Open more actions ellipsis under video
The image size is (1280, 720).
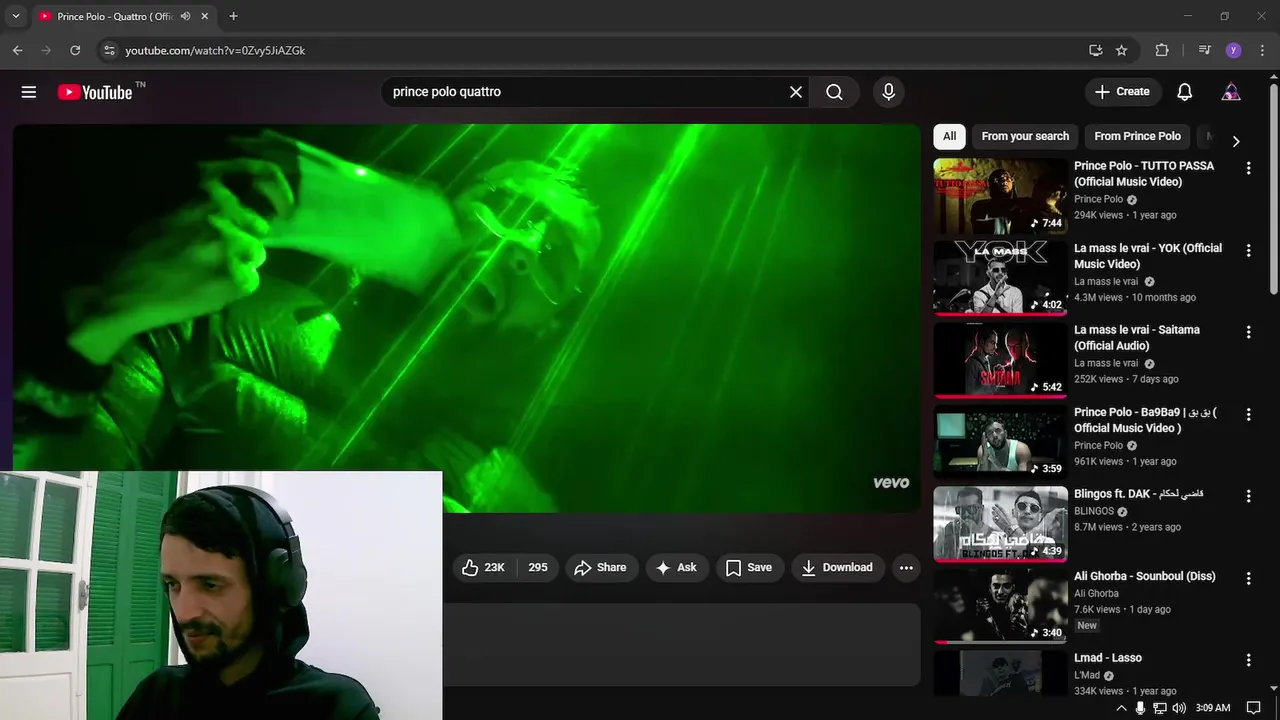tap(906, 567)
